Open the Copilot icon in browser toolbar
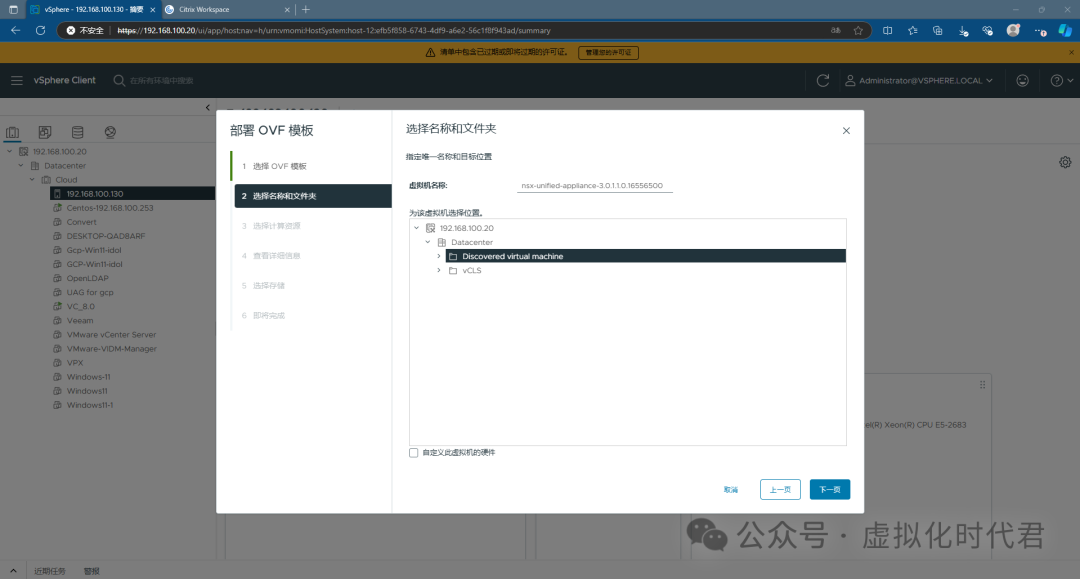The height and width of the screenshot is (579, 1080). [x=1065, y=30]
